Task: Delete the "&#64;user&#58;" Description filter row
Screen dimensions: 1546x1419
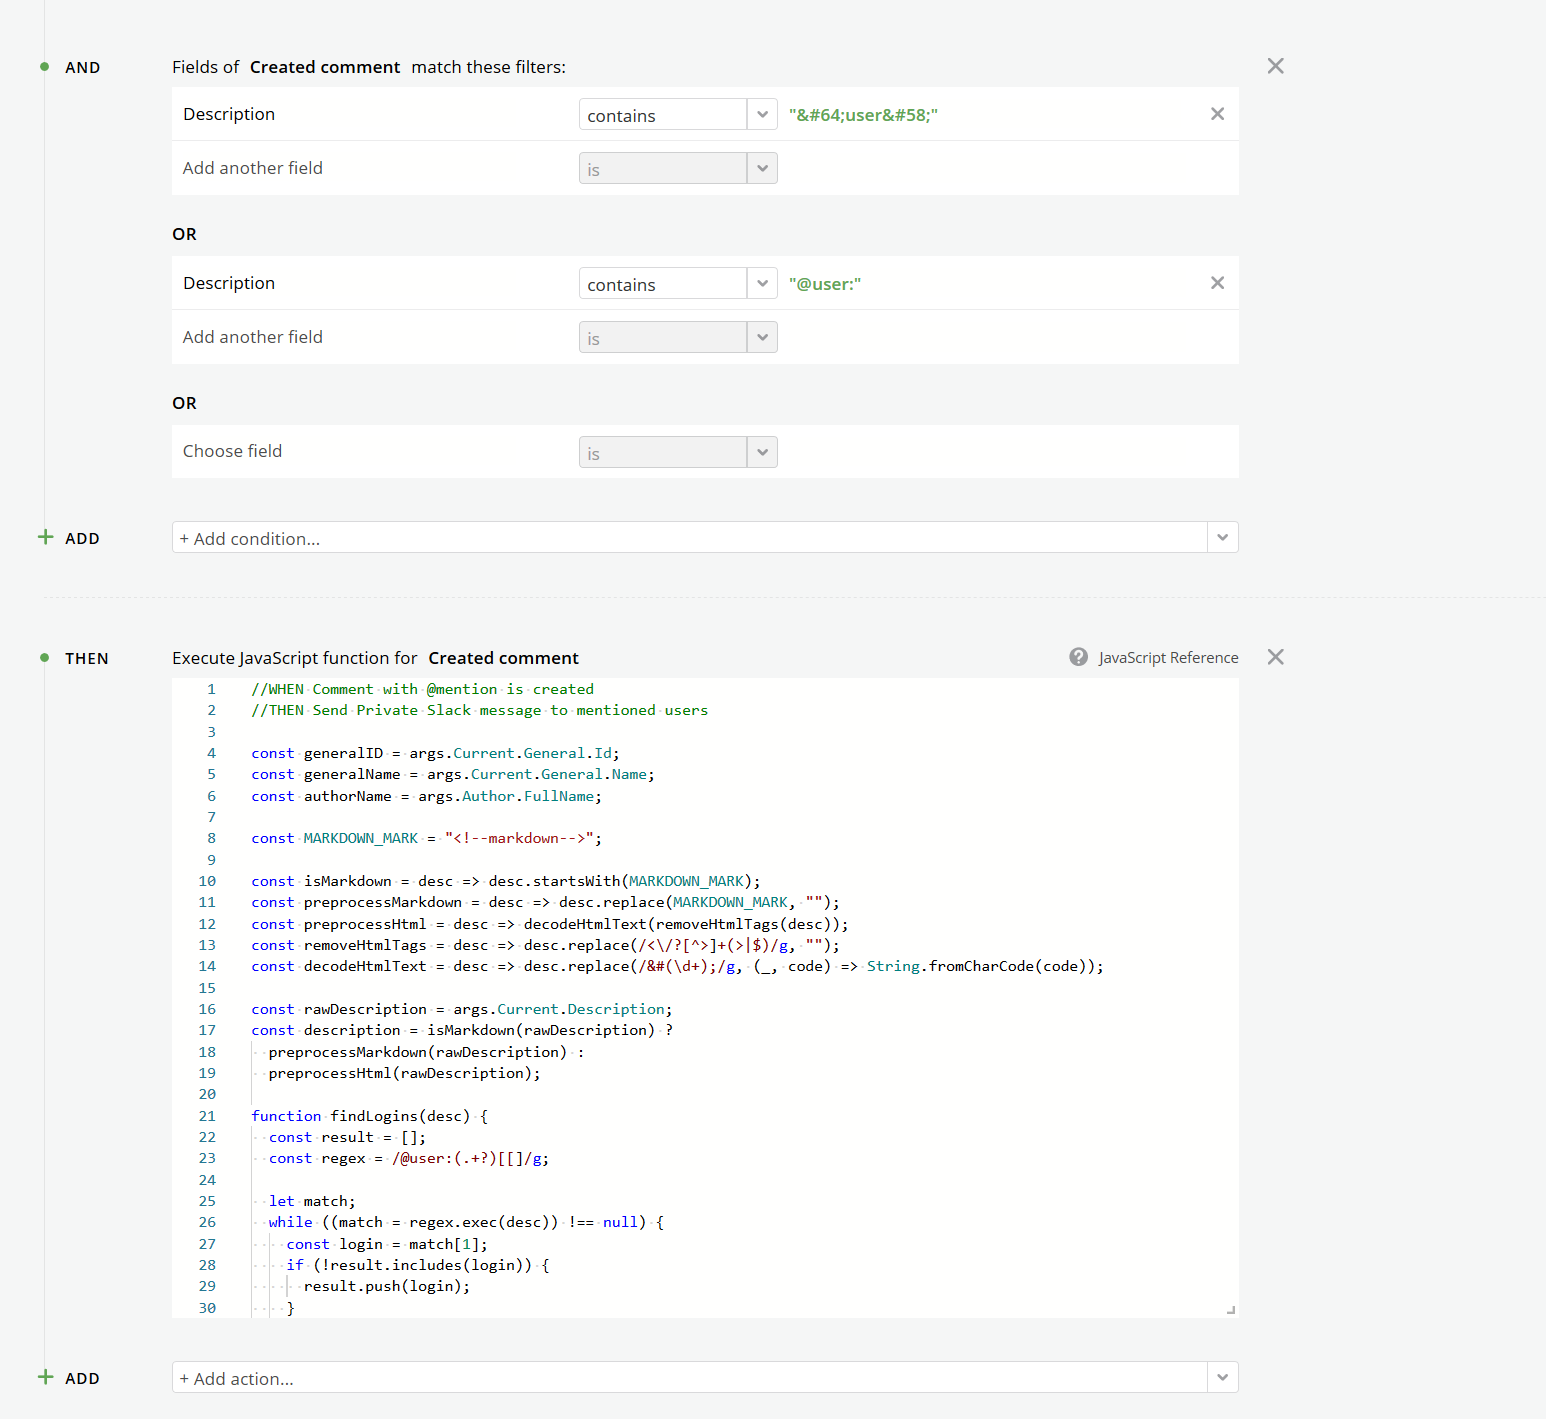Action: click(x=1217, y=114)
